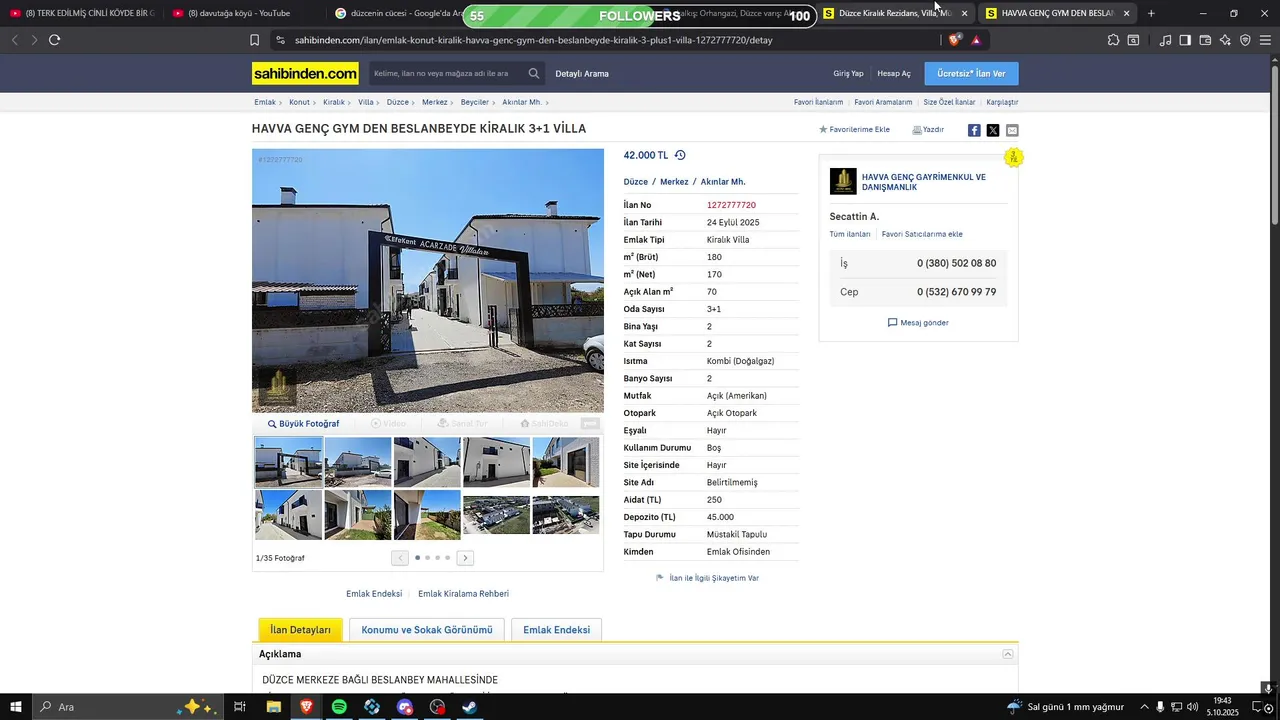The width and height of the screenshot is (1280, 720).
Task: Open browser extensions puzzle icon
Action: point(1113,40)
